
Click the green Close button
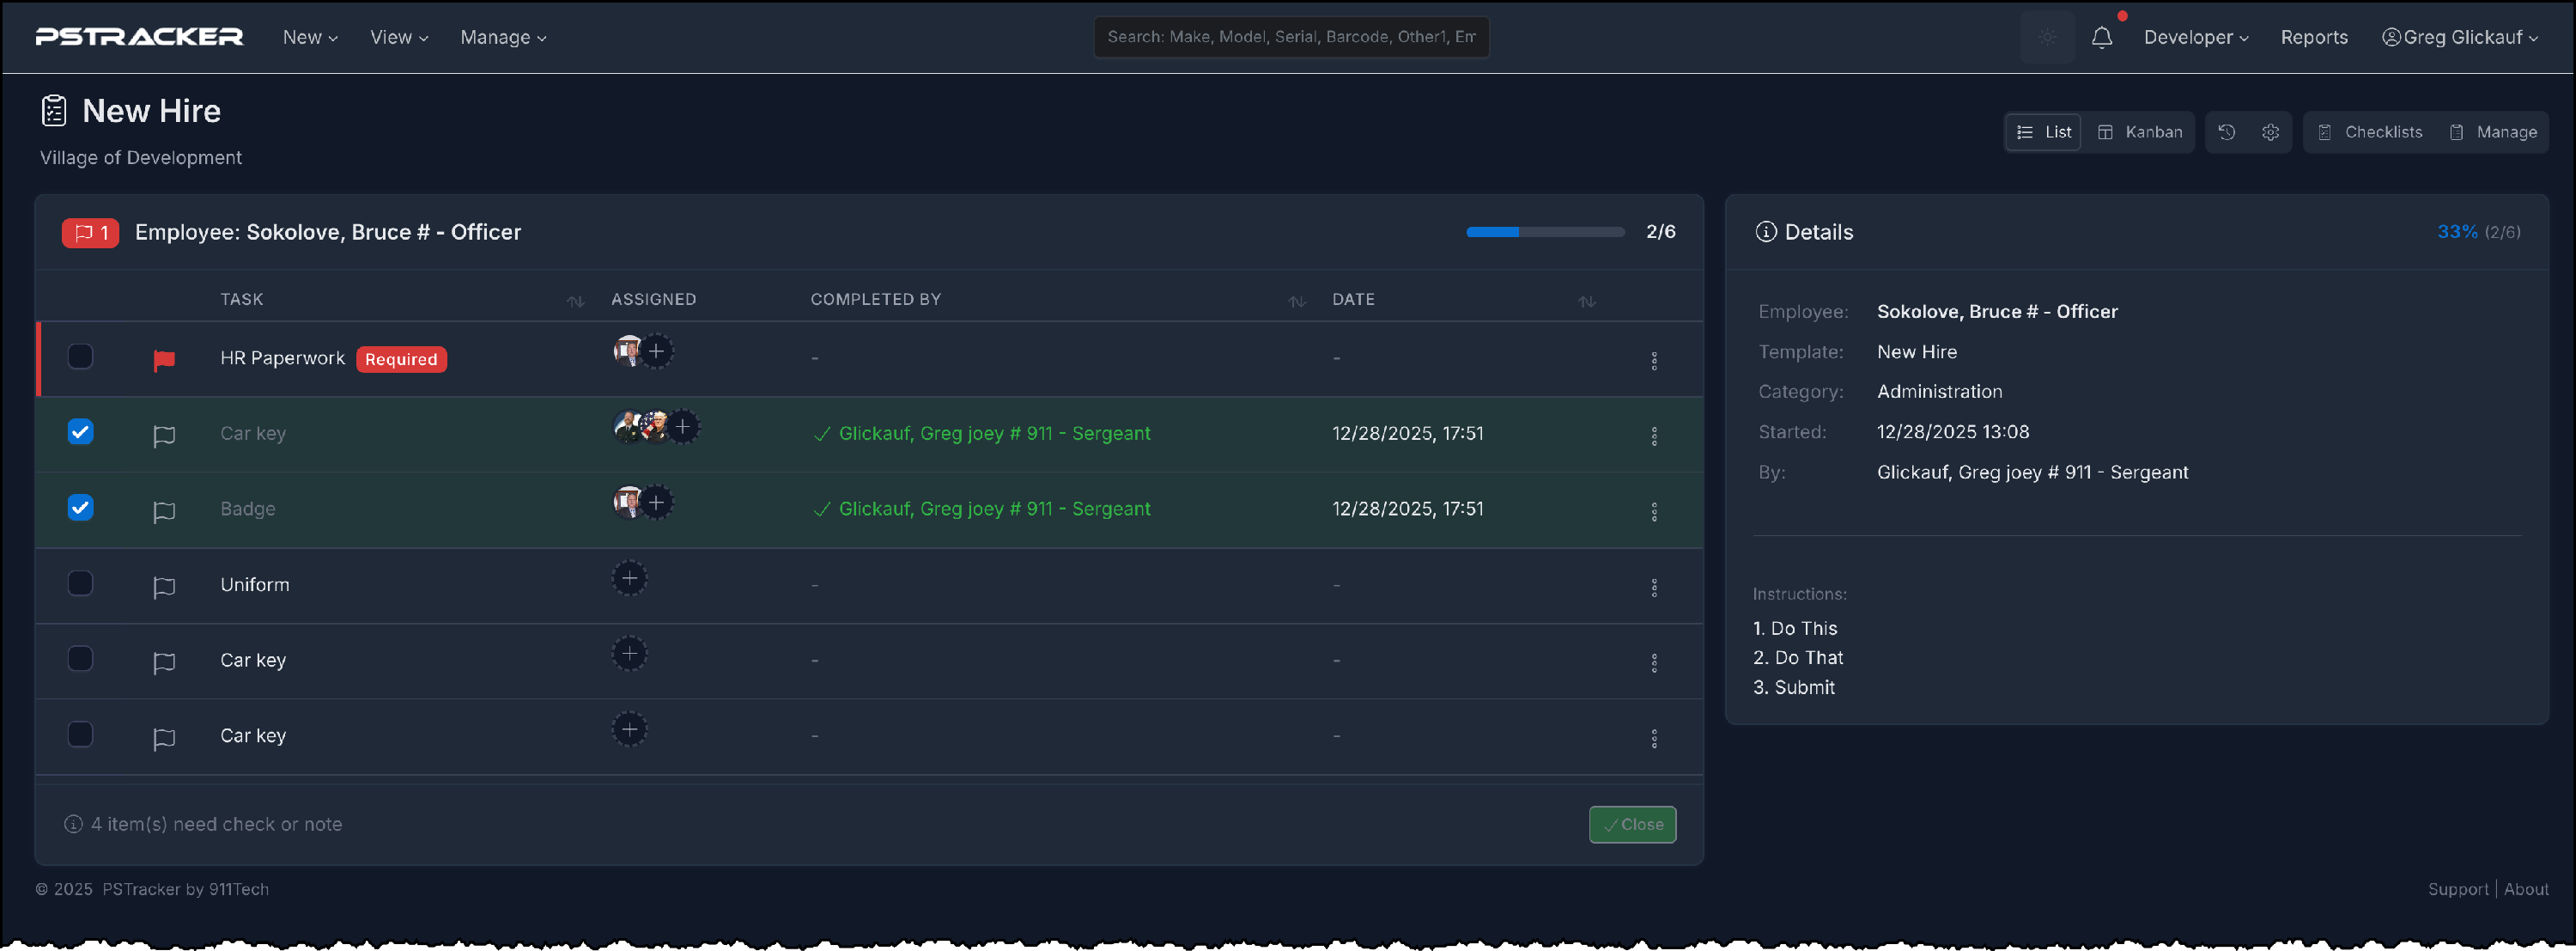[x=1632, y=825]
